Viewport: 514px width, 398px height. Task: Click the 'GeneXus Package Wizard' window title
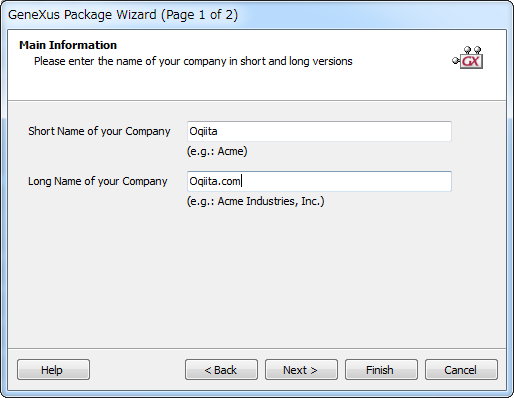[x=82, y=15]
